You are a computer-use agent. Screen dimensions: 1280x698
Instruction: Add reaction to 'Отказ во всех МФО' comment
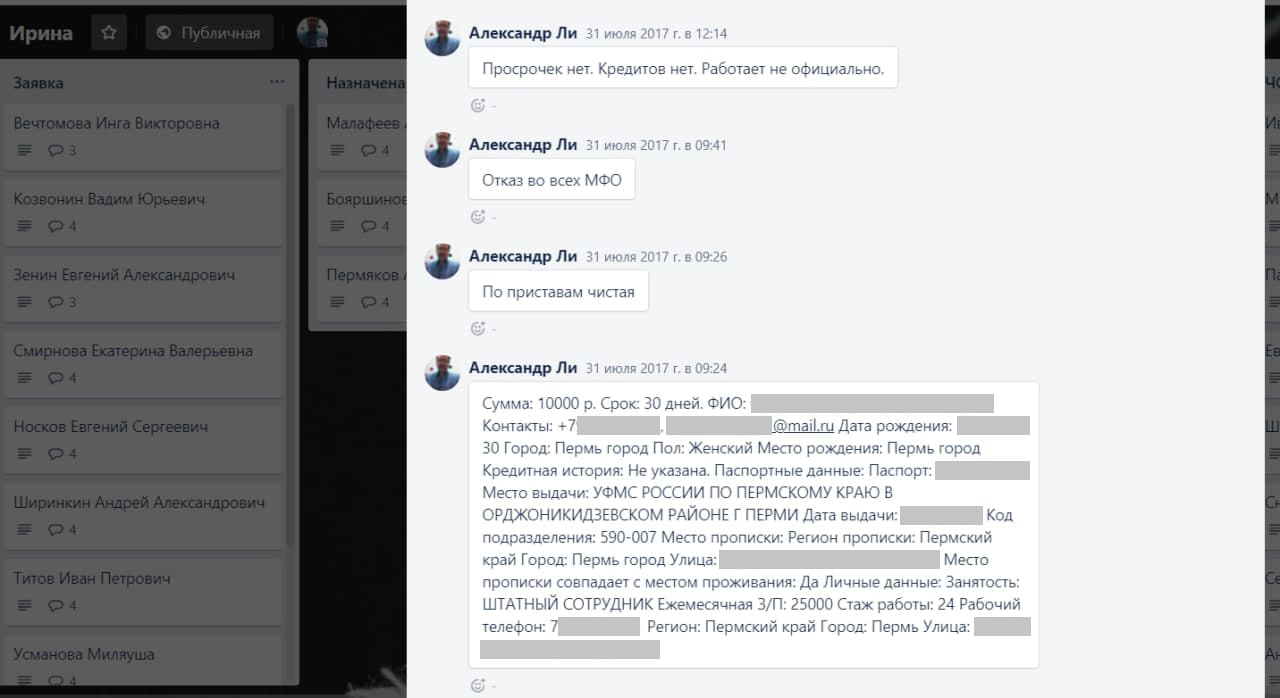click(477, 217)
